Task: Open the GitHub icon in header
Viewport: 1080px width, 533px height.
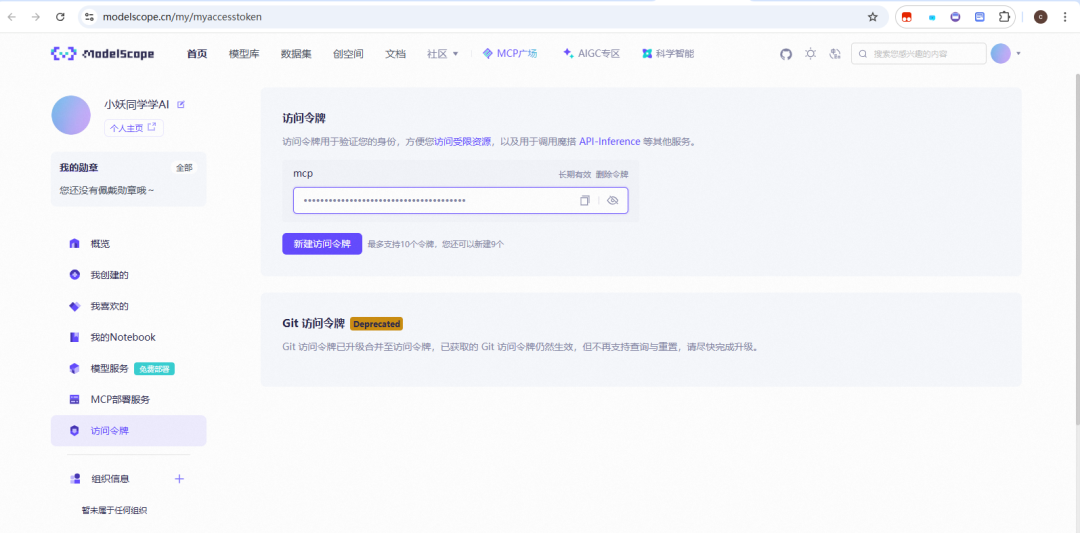Action: point(786,54)
